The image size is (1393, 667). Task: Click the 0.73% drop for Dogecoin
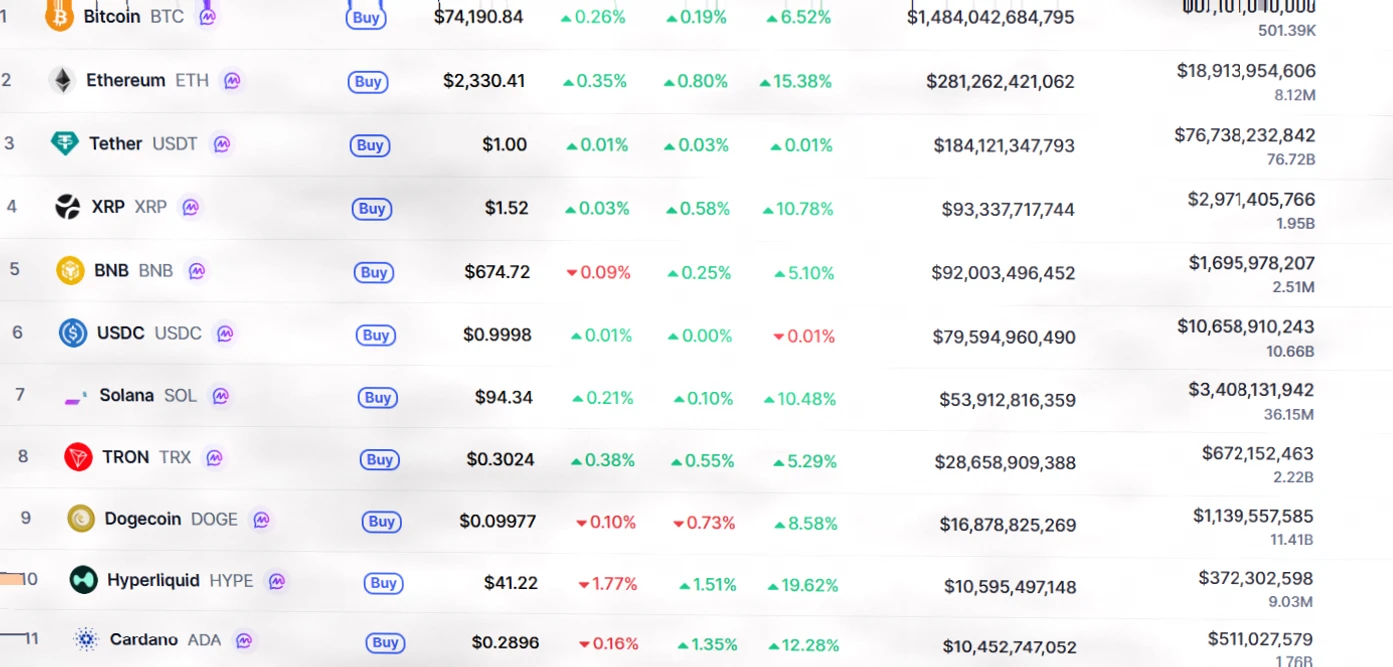coord(704,523)
